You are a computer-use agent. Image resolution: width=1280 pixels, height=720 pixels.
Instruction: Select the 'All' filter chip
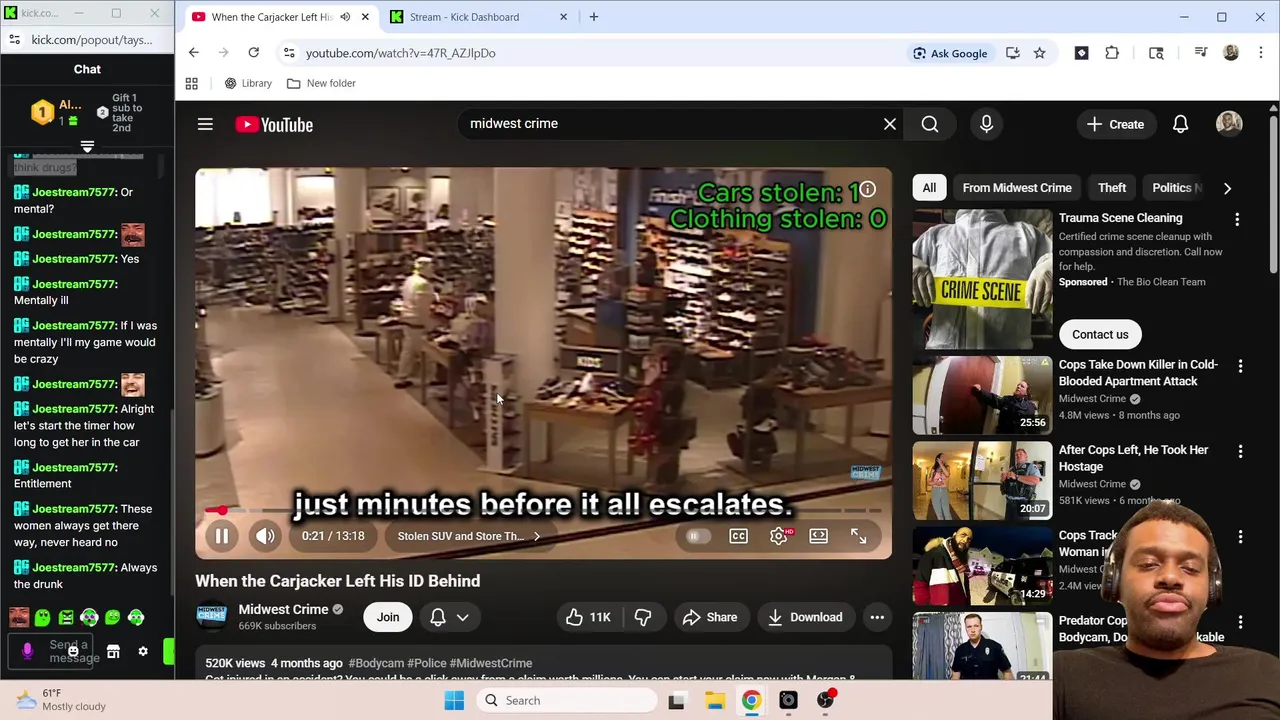coord(929,188)
